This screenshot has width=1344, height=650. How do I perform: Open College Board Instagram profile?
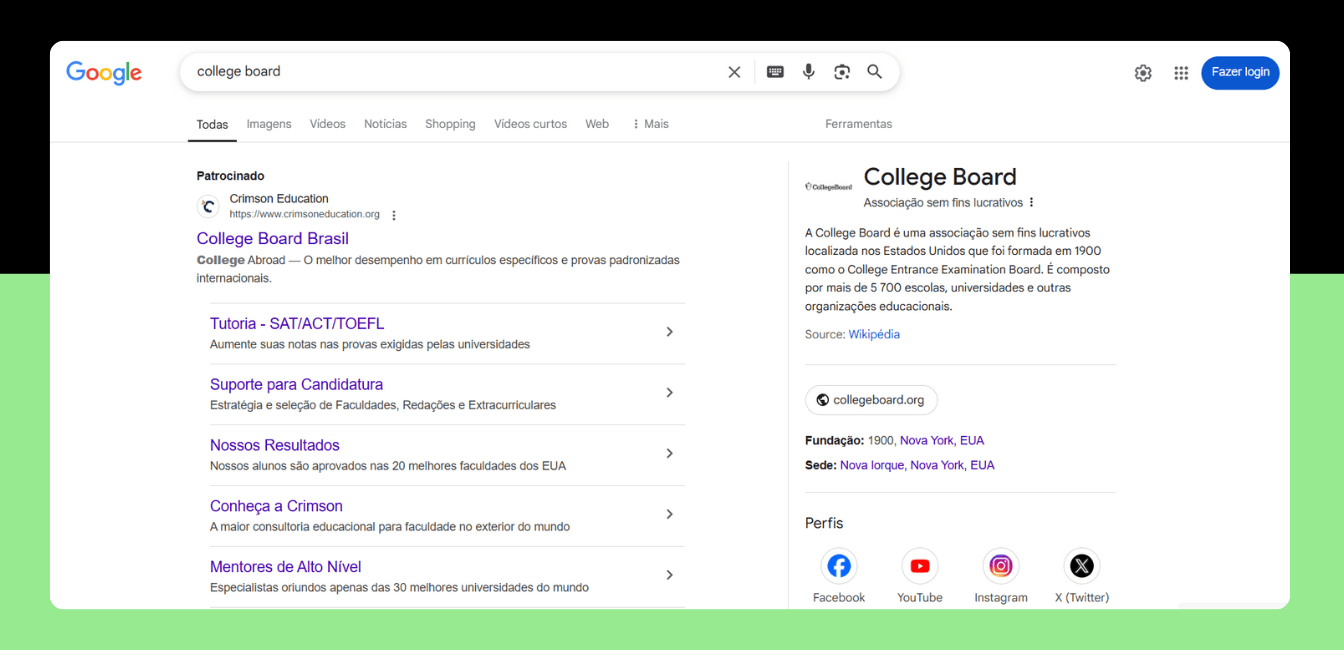click(1001, 566)
